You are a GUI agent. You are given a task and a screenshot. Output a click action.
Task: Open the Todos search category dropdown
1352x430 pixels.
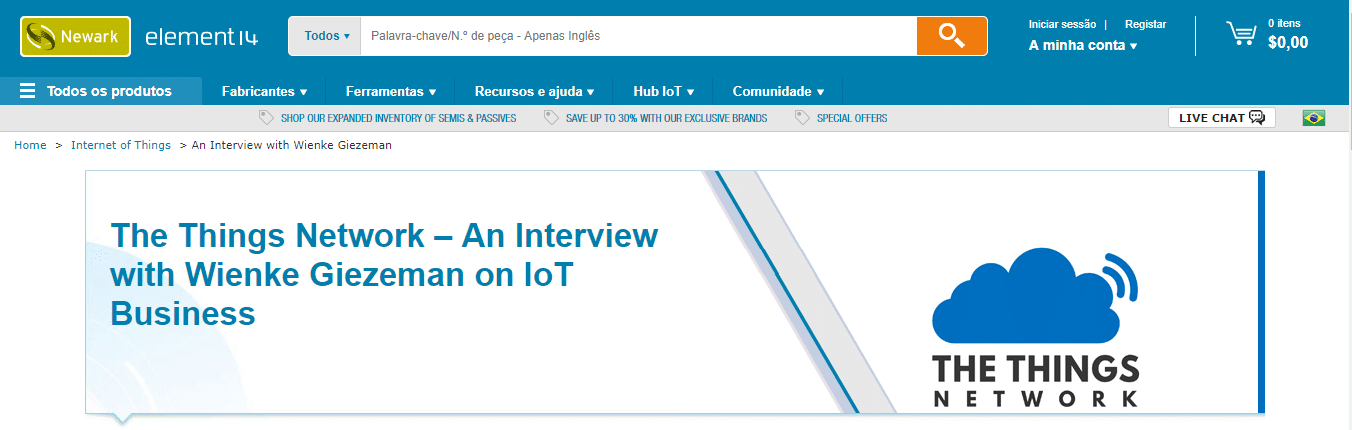pyautogui.click(x=326, y=36)
